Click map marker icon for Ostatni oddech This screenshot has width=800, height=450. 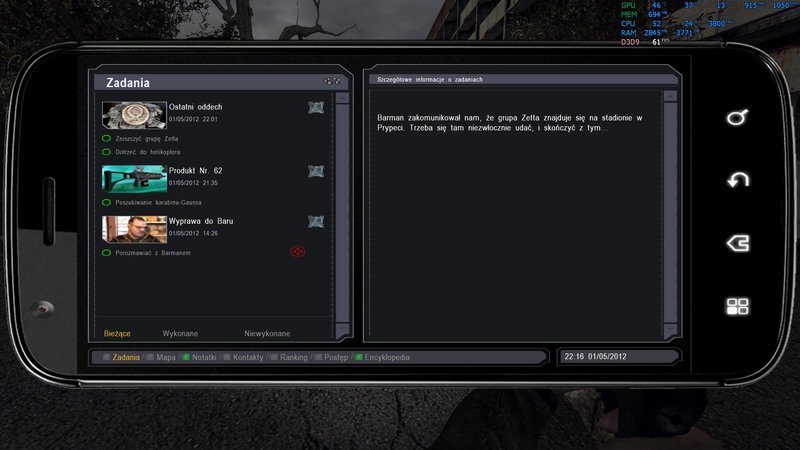(x=316, y=108)
